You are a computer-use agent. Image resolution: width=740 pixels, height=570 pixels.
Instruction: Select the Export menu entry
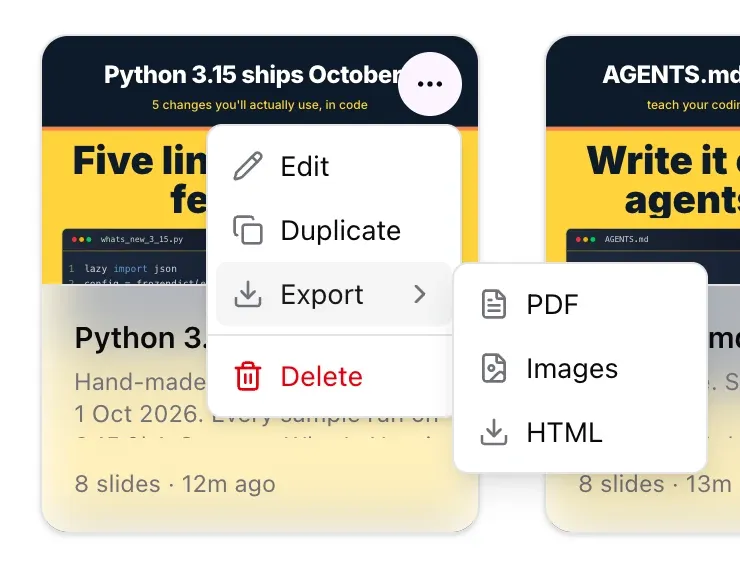[x=334, y=294]
